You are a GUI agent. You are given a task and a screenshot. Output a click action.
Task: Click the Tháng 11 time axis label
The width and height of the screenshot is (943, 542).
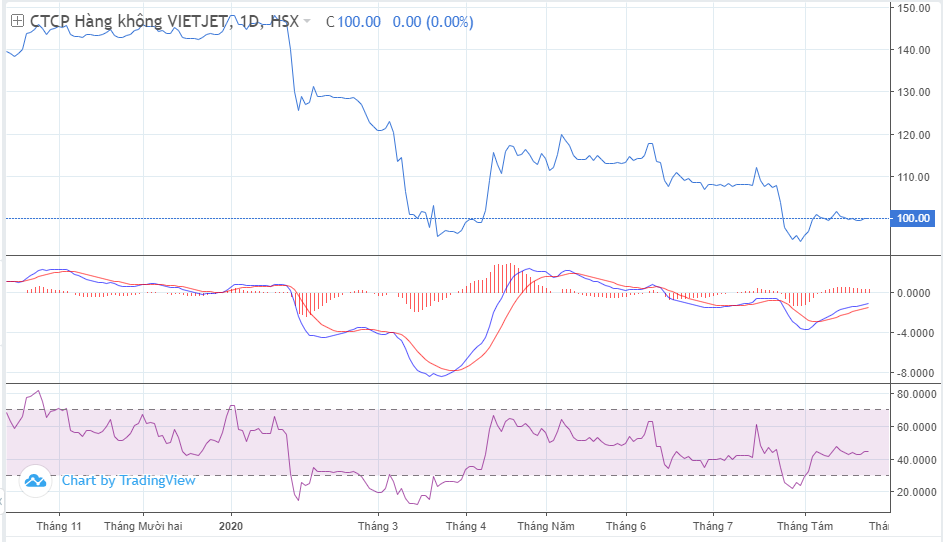click(x=59, y=526)
